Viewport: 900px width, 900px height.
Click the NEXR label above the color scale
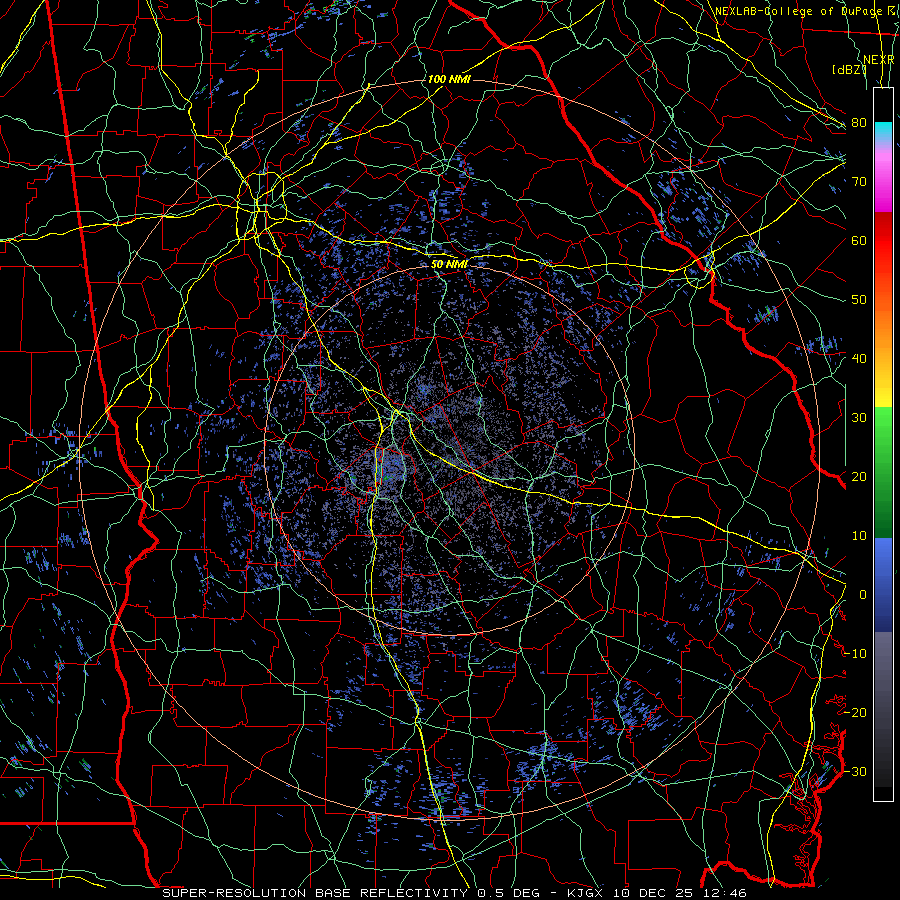click(879, 60)
